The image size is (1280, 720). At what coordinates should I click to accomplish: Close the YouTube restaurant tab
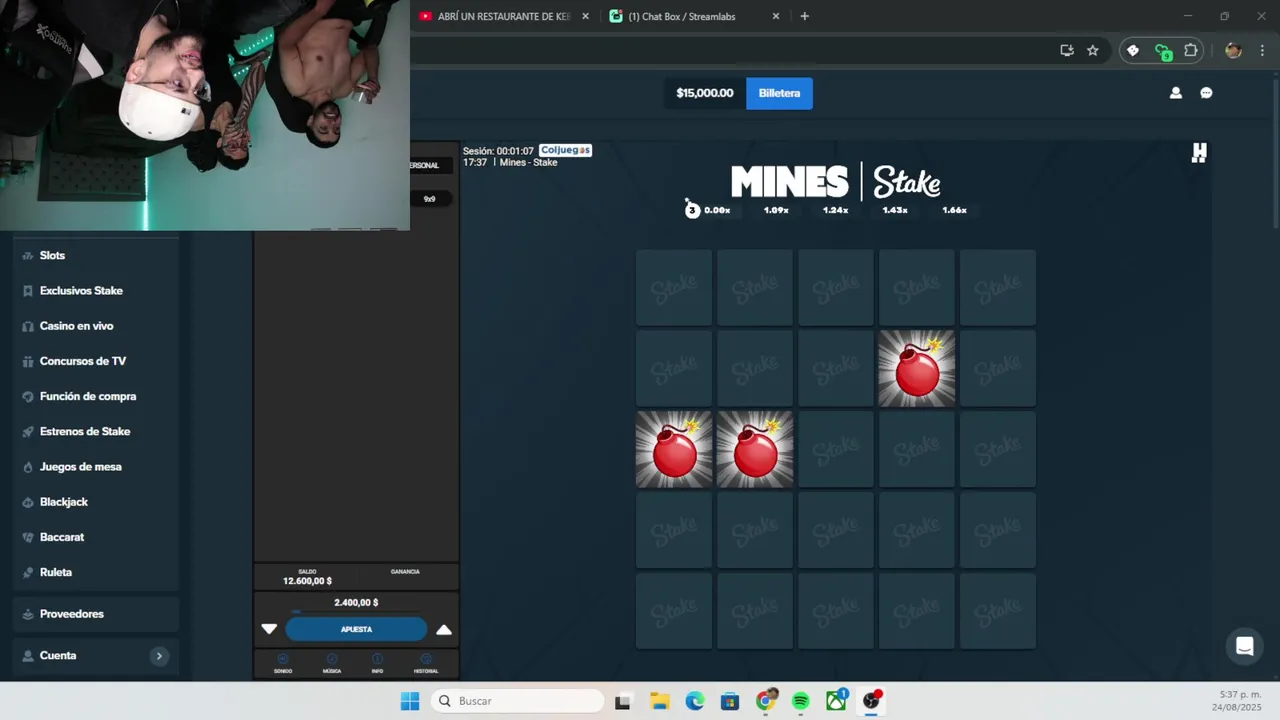[x=586, y=16]
